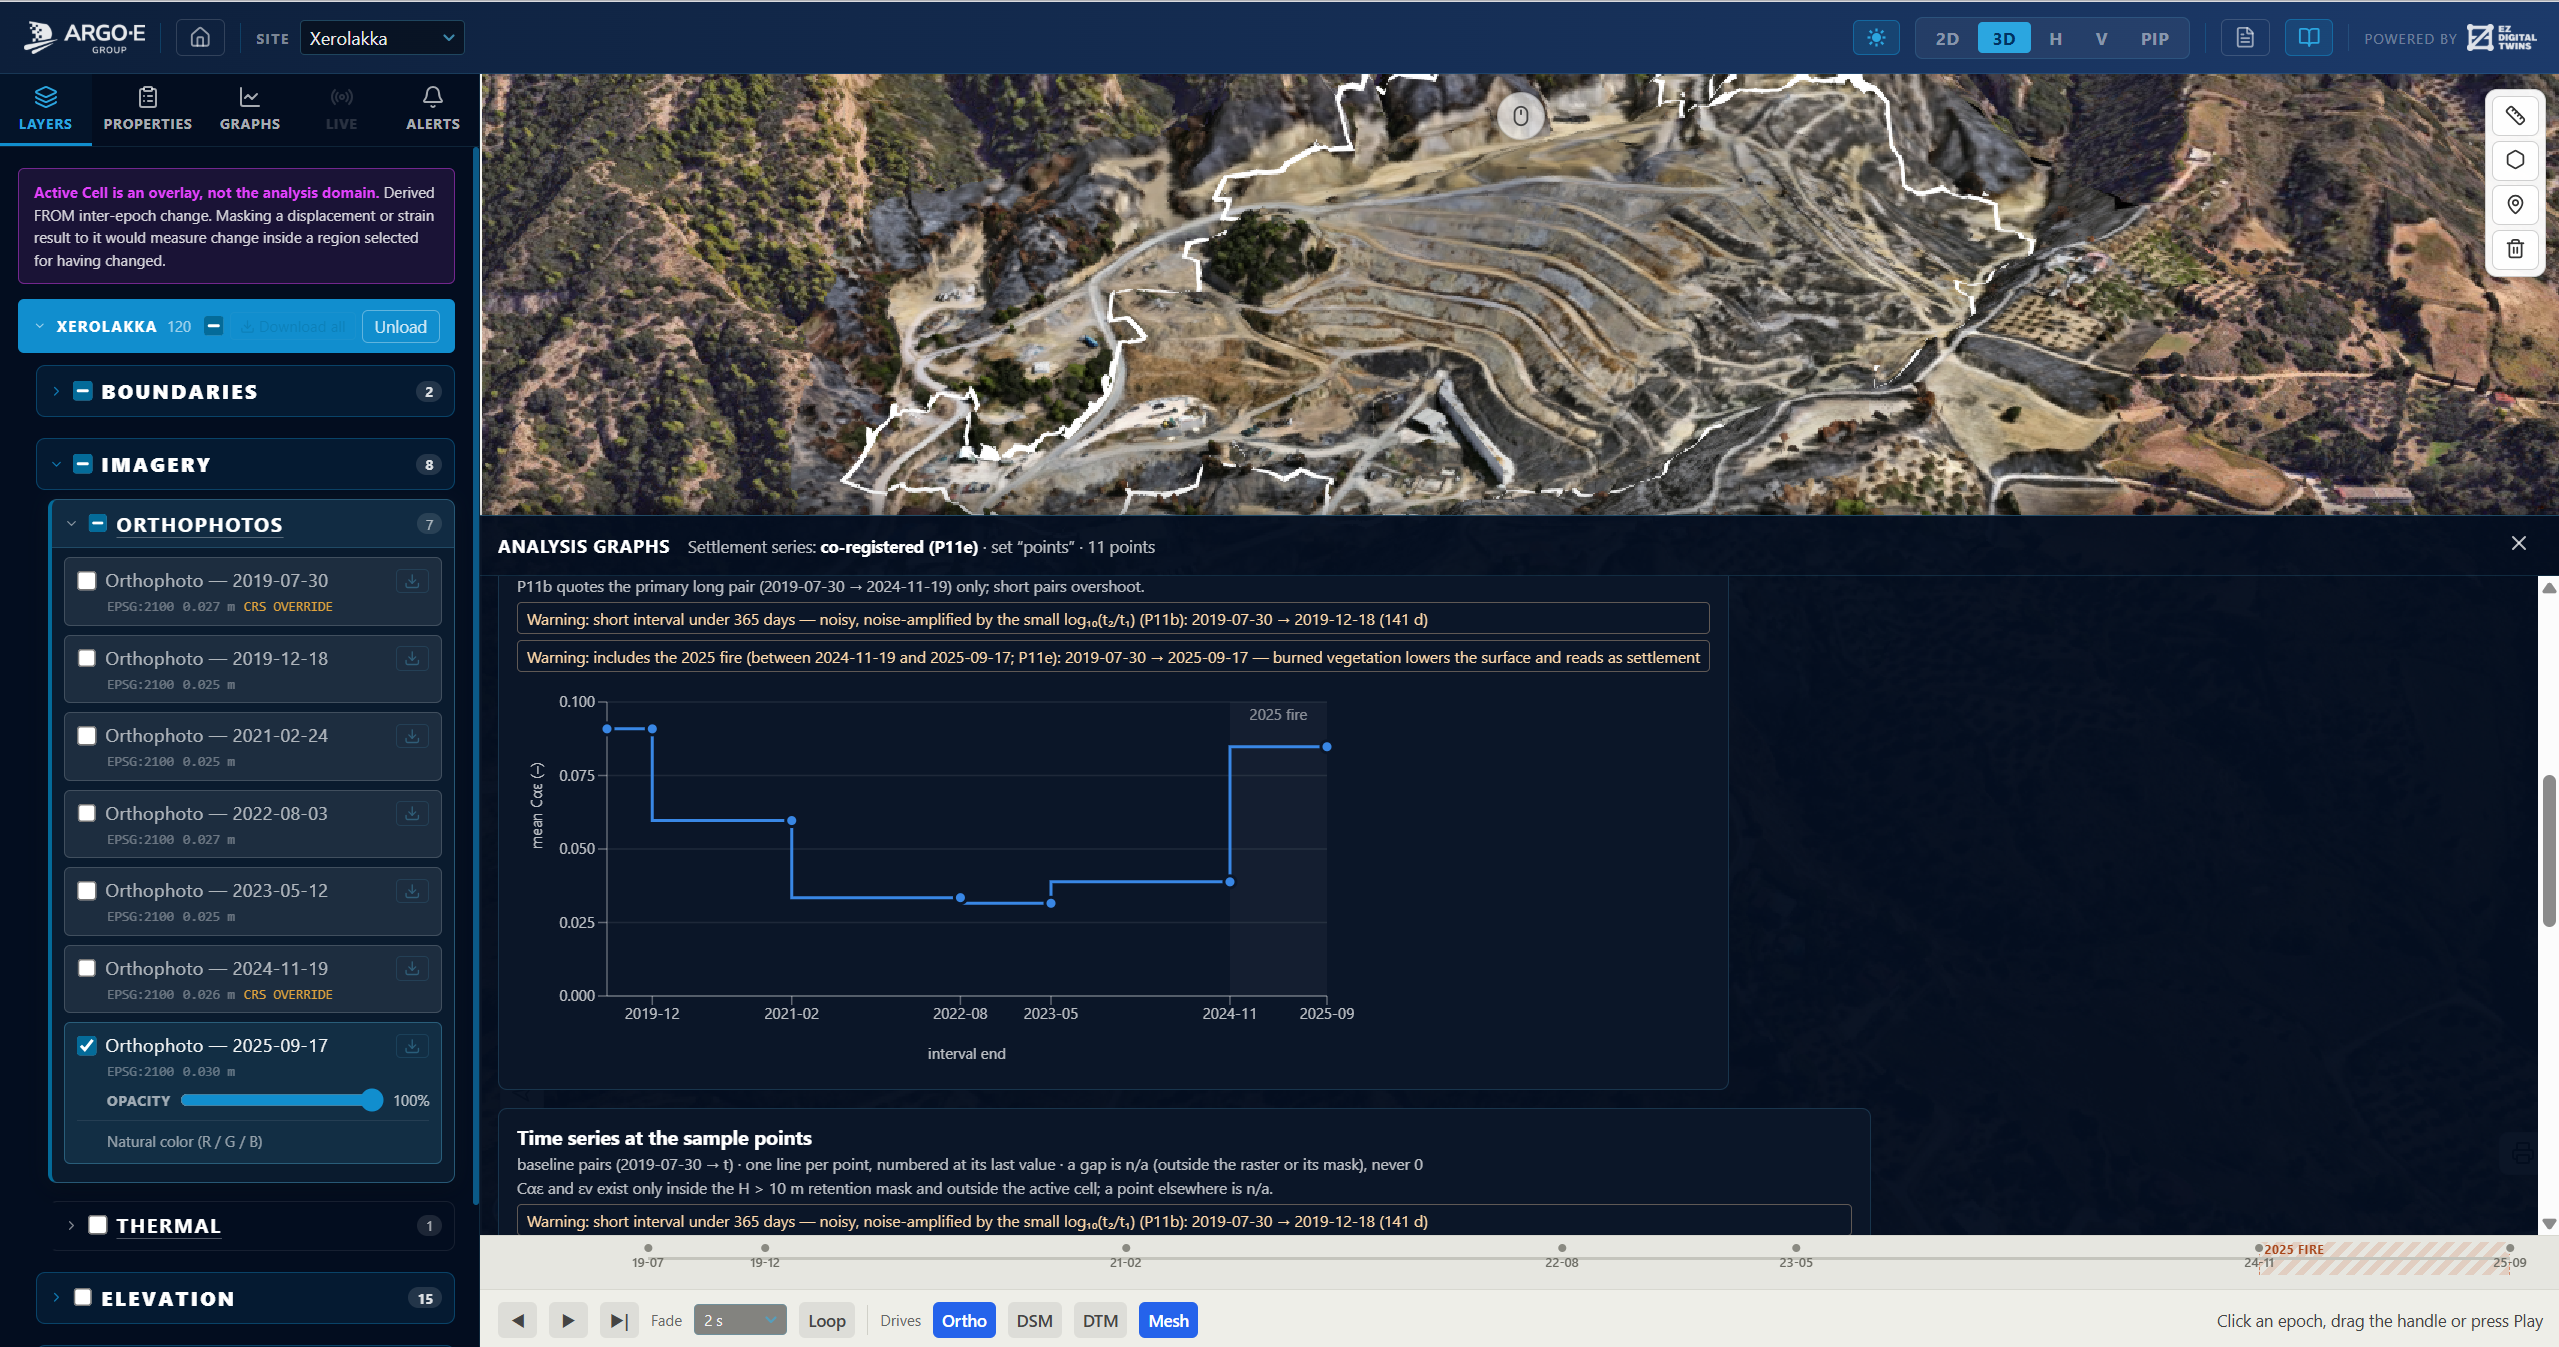This screenshot has height=1347, width=2559.
Task: Select DTM drive button
Action: pos(1100,1321)
